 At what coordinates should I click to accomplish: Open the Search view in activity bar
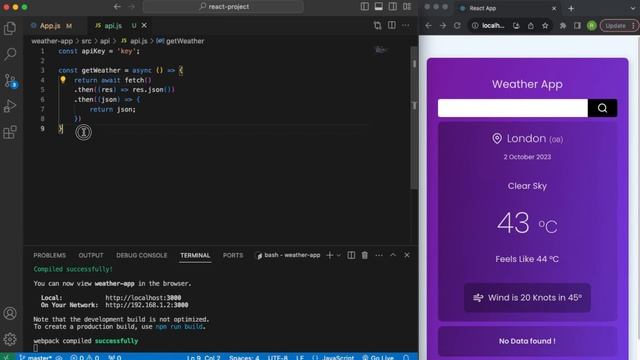[10, 54]
